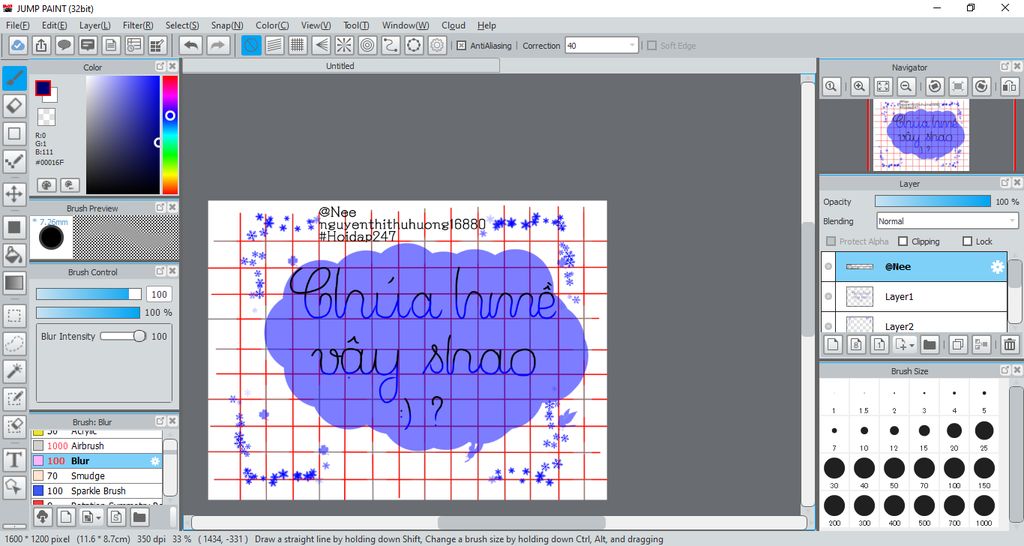Screen dimensions: 1024x546
Task: Toggle the Protect Alpha checkbox
Action: pyautogui.click(x=831, y=241)
